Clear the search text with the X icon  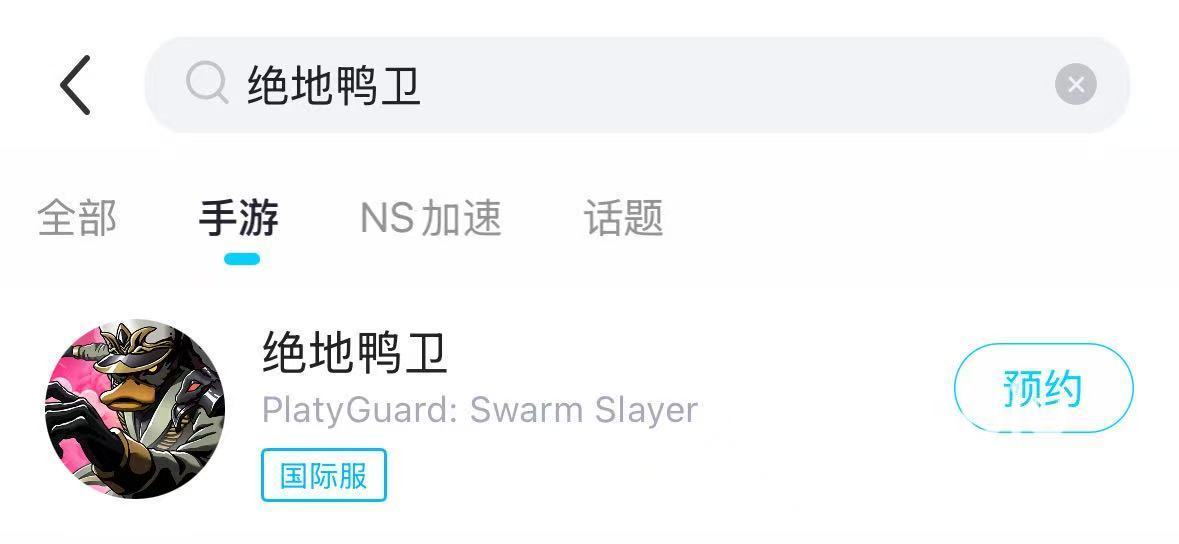pos(1075,84)
